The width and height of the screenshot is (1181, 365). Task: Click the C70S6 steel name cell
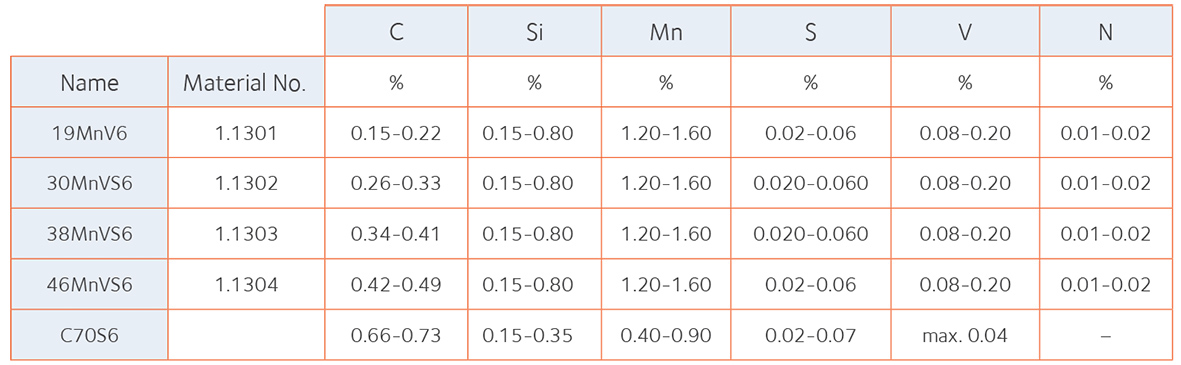point(89,335)
